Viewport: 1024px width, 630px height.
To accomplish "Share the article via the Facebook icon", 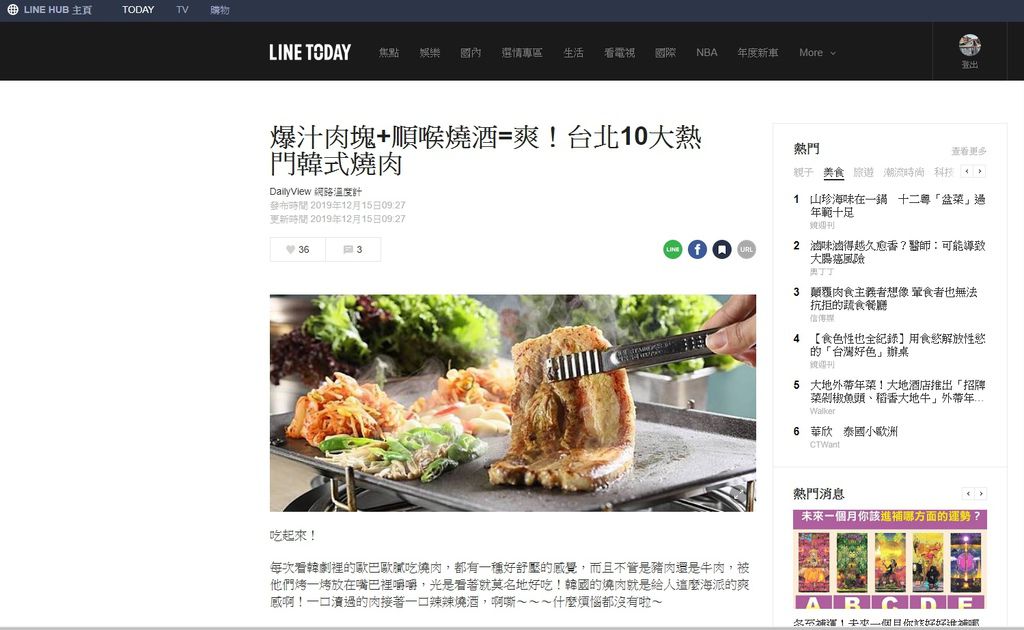I will [697, 249].
